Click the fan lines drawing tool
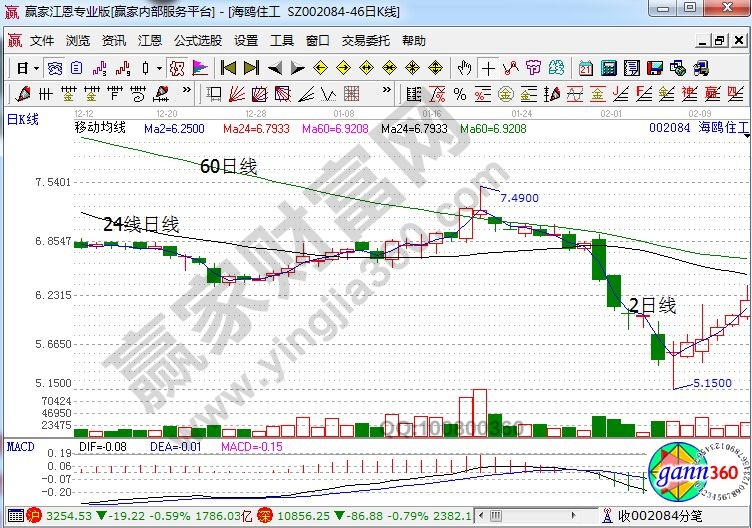Image resolution: width=752 pixels, height=528 pixels. 235,95
